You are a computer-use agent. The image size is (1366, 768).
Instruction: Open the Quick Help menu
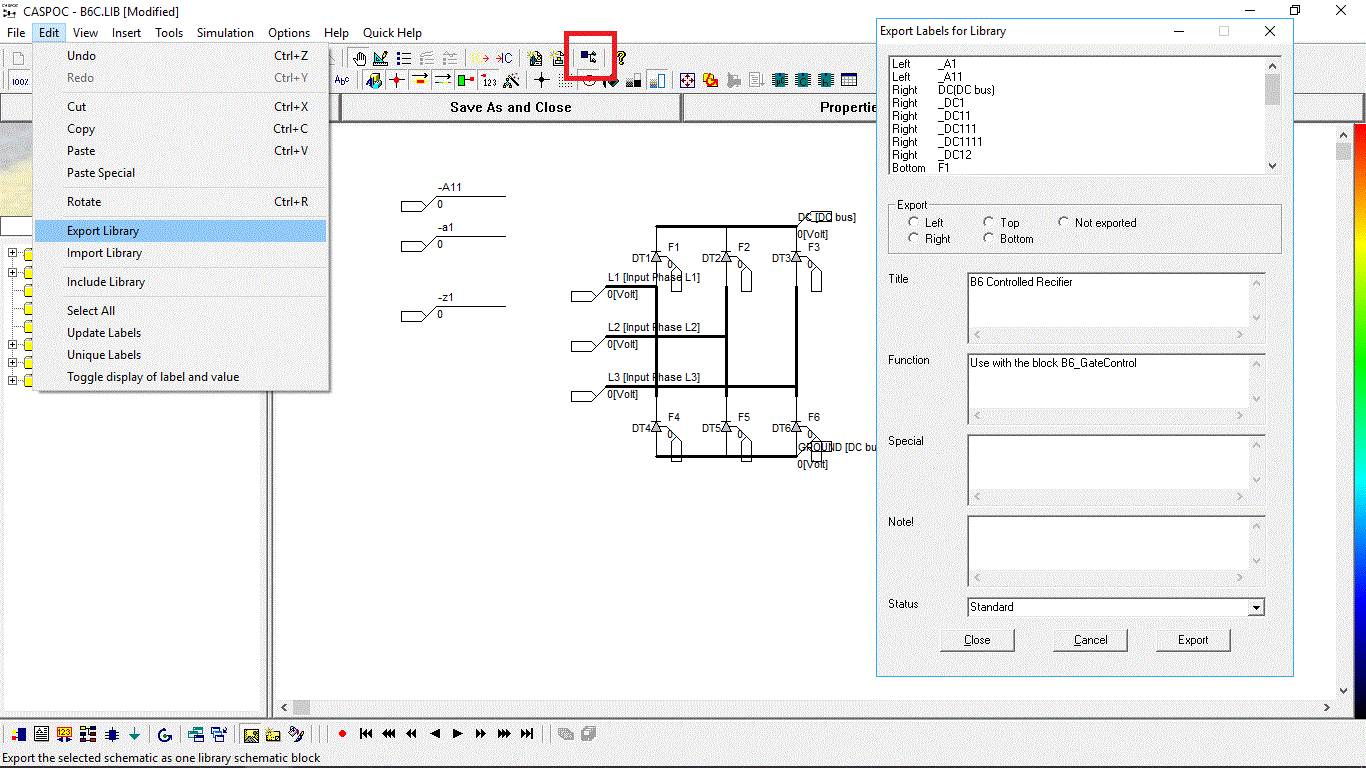[392, 33]
